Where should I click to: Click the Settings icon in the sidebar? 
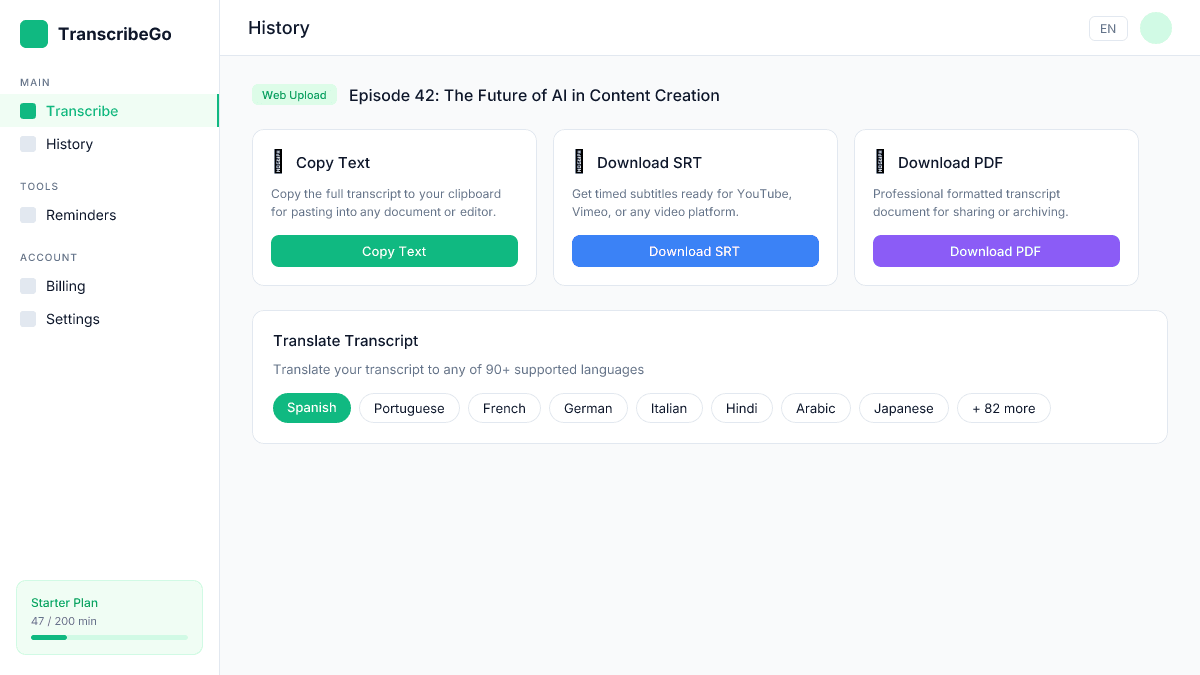28,319
